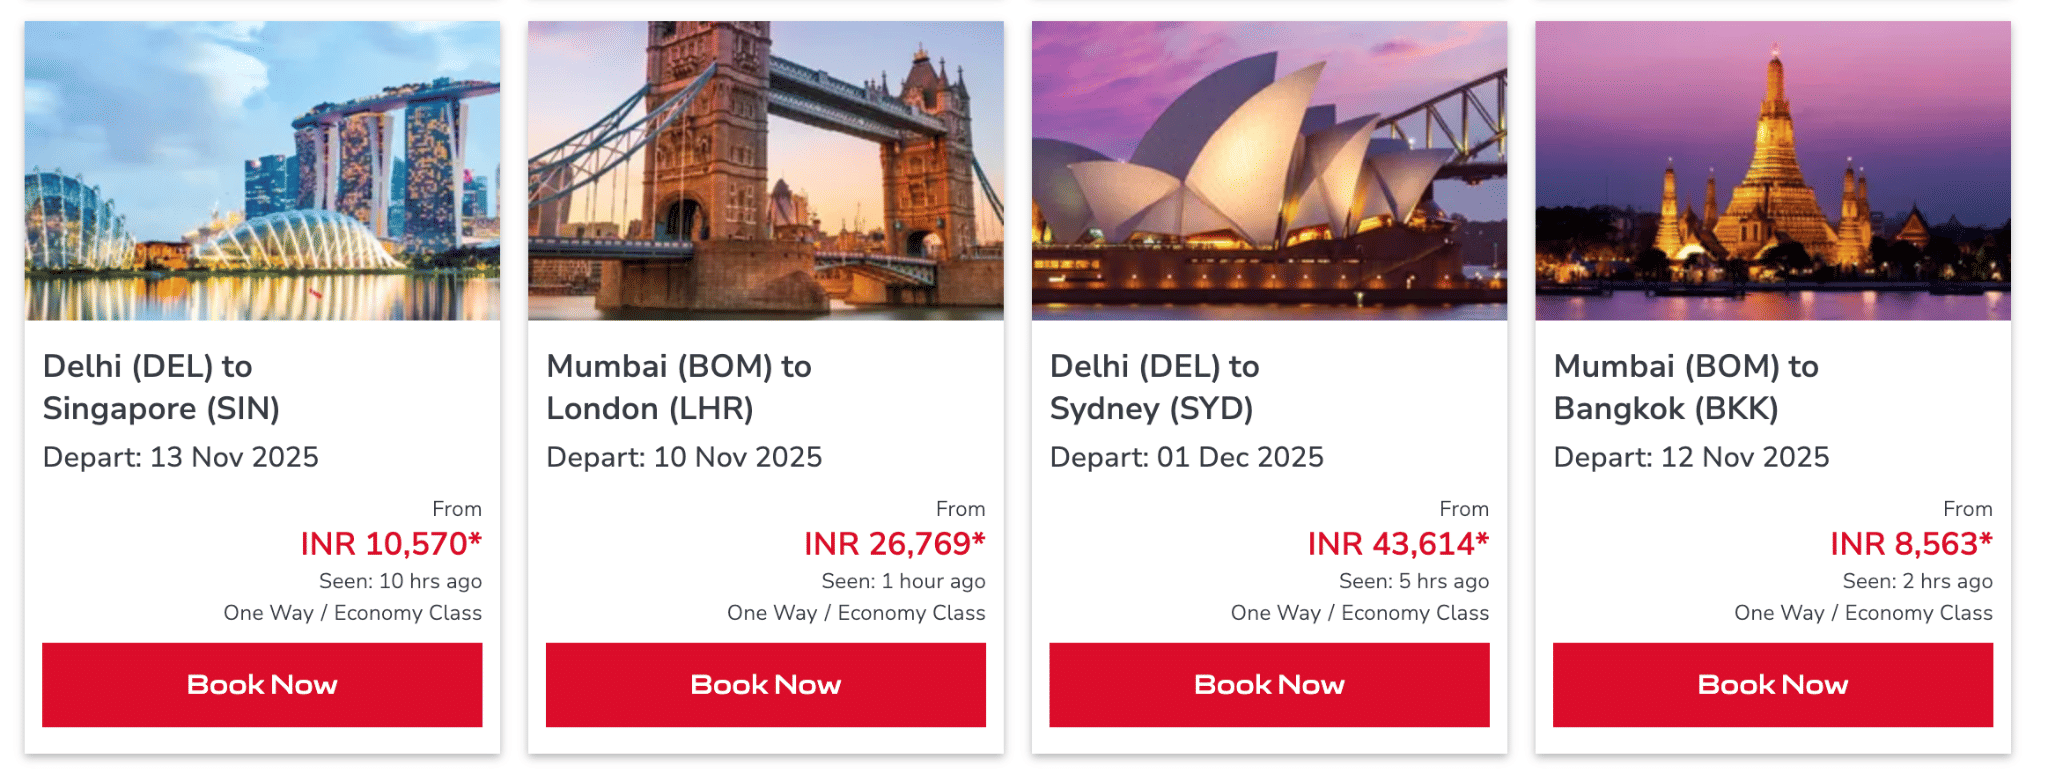Click the INR 10,570 fare price
Screen dimensions: 2048x771
[391, 544]
